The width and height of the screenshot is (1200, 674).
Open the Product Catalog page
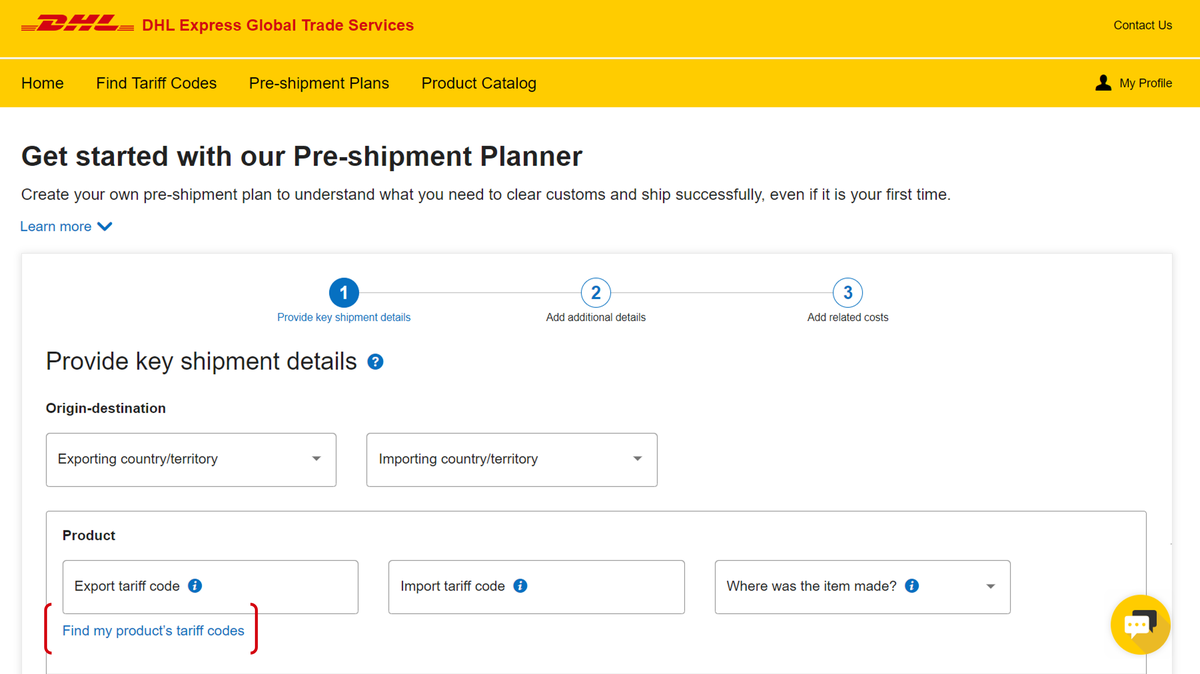478,83
